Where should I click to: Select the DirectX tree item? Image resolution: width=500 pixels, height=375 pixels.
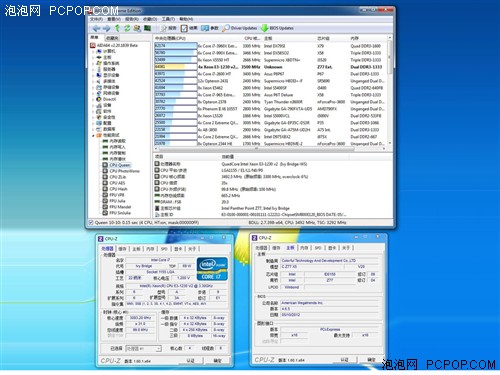pyautogui.click(x=106, y=99)
